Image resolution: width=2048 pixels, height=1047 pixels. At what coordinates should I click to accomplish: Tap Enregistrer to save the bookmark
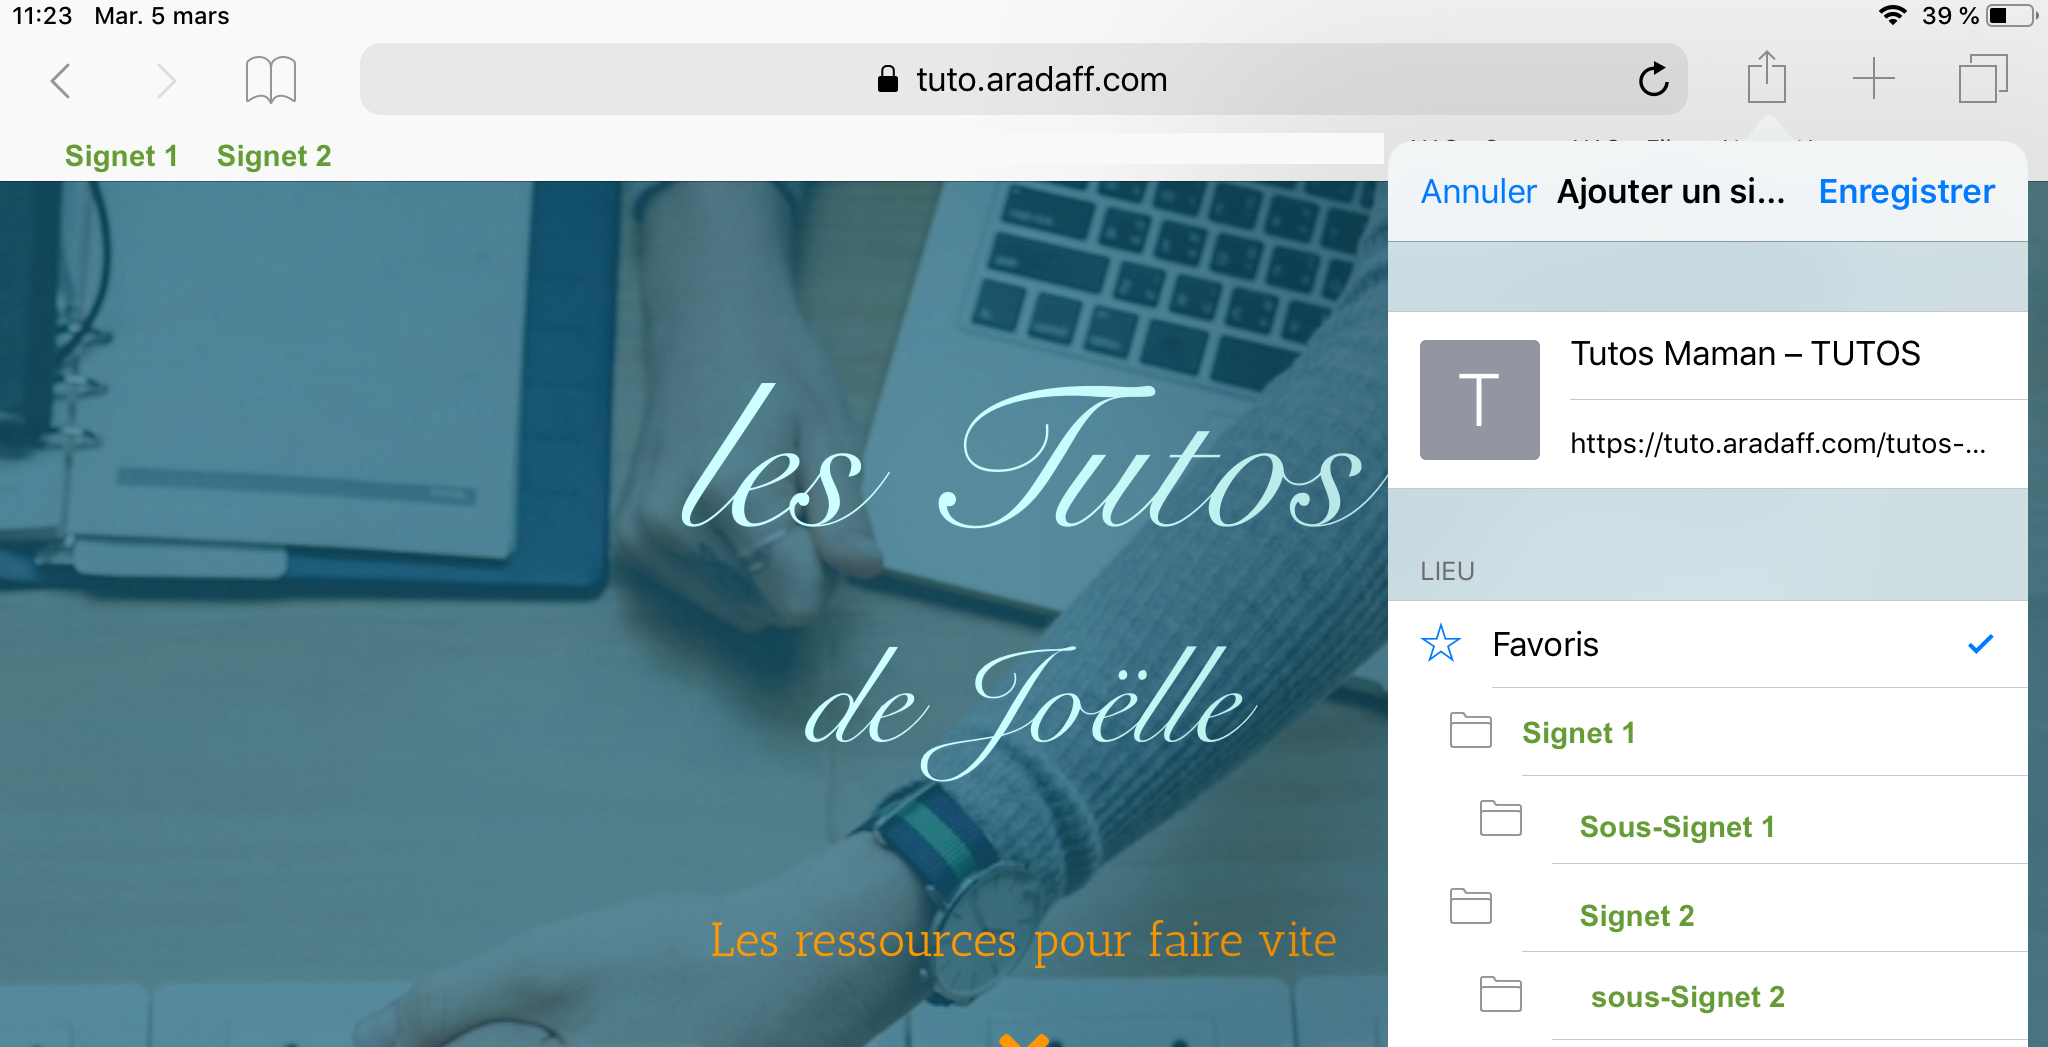click(1906, 191)
